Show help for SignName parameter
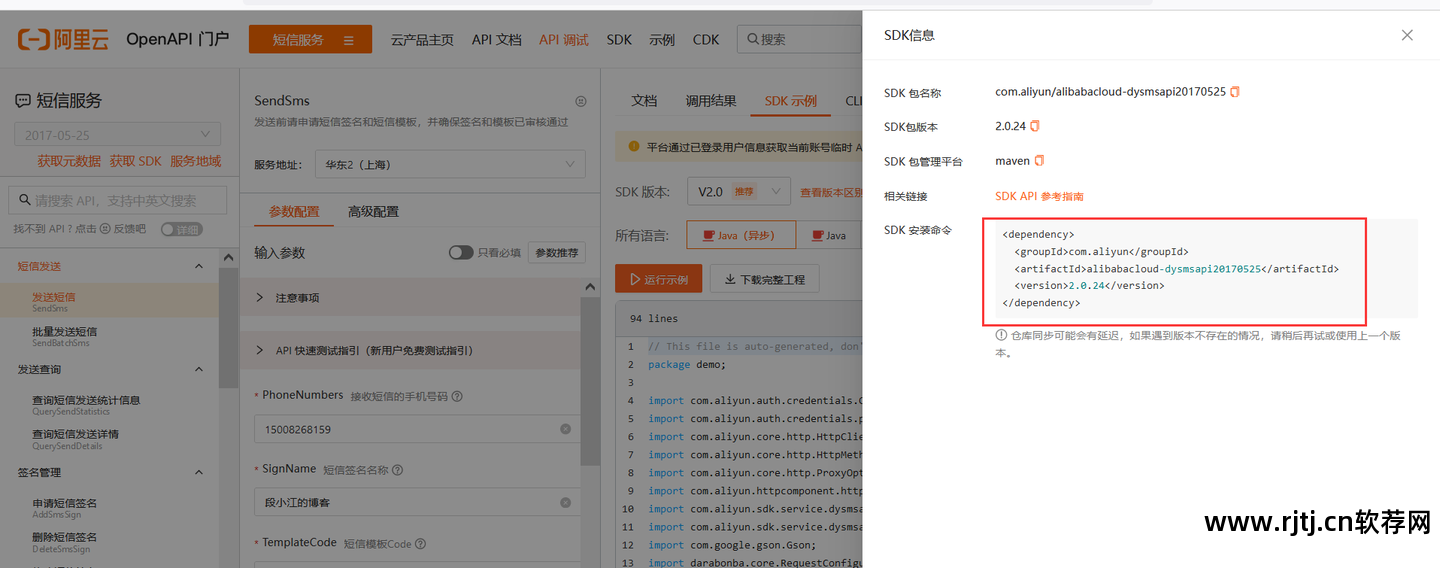Screen dimensions: 1440x568 [398, 470]
